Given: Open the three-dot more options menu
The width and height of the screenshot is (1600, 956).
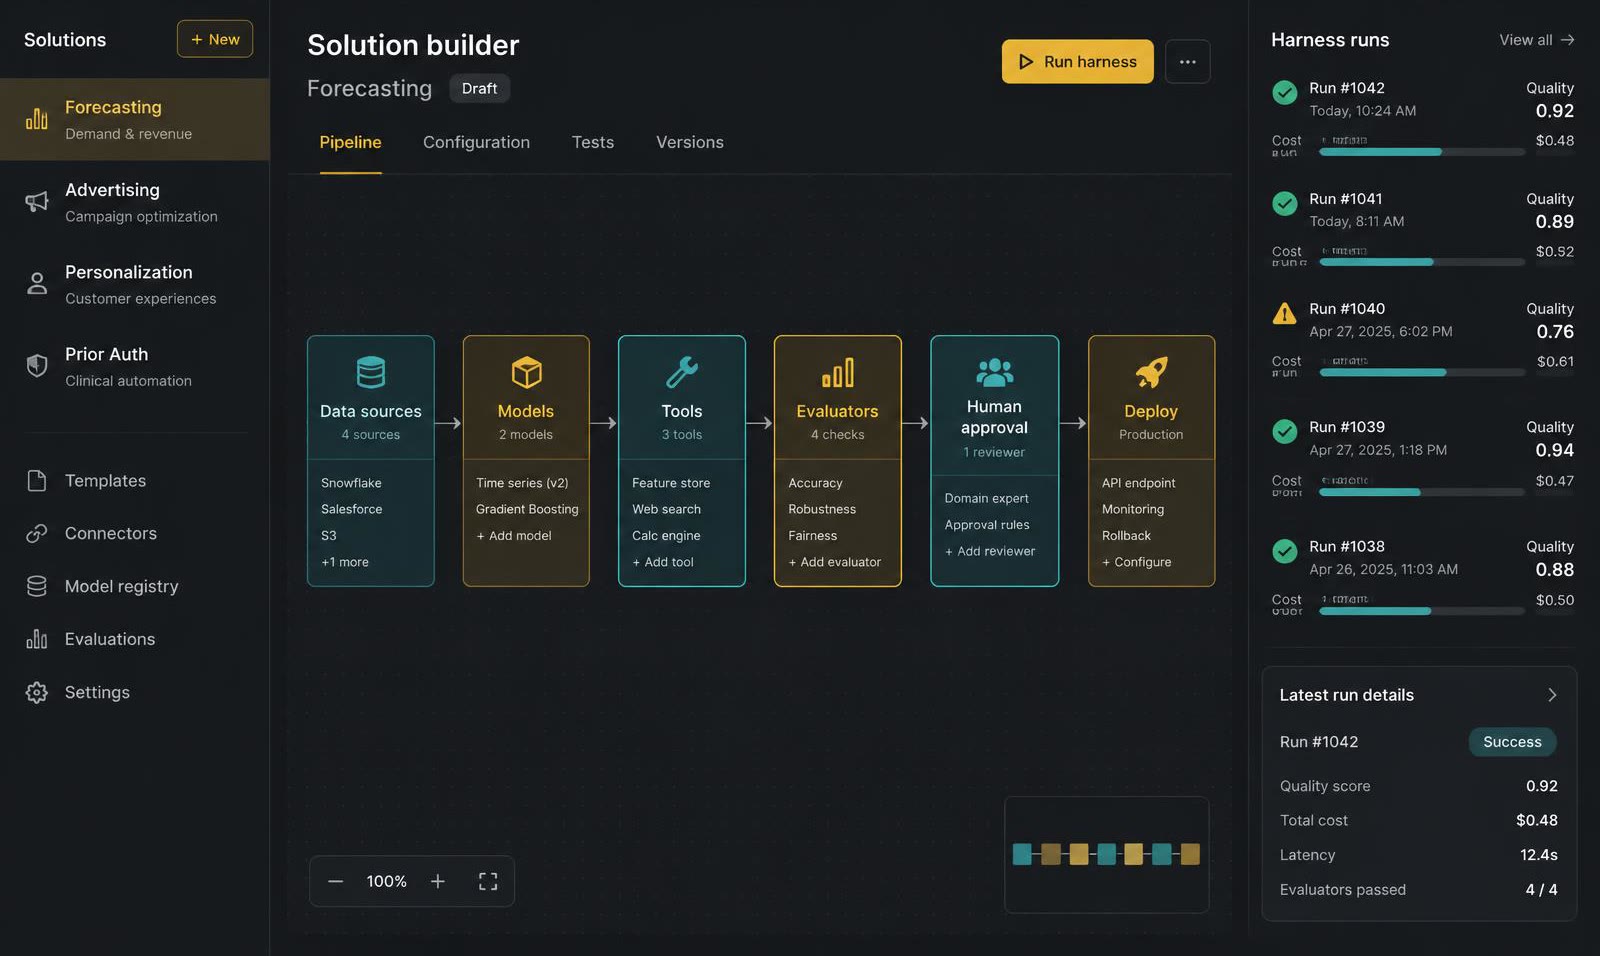Looking at the screenshot, I should pos(1188,62).
